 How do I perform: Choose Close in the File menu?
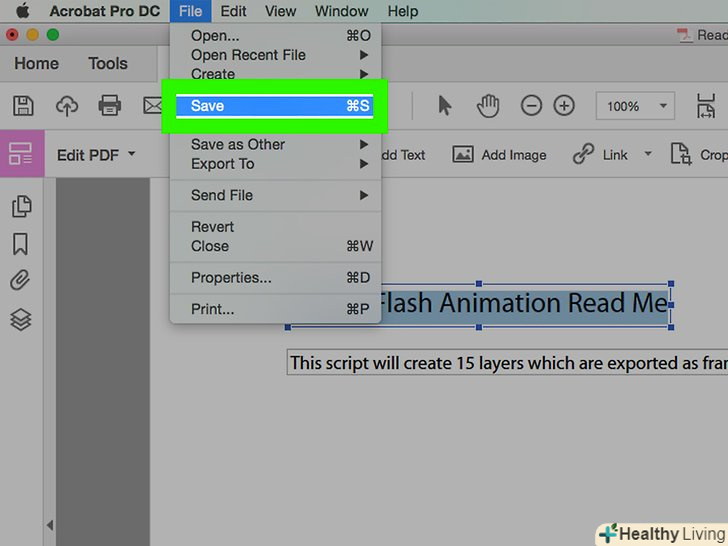pyautogui.click(x=276, y=246)
